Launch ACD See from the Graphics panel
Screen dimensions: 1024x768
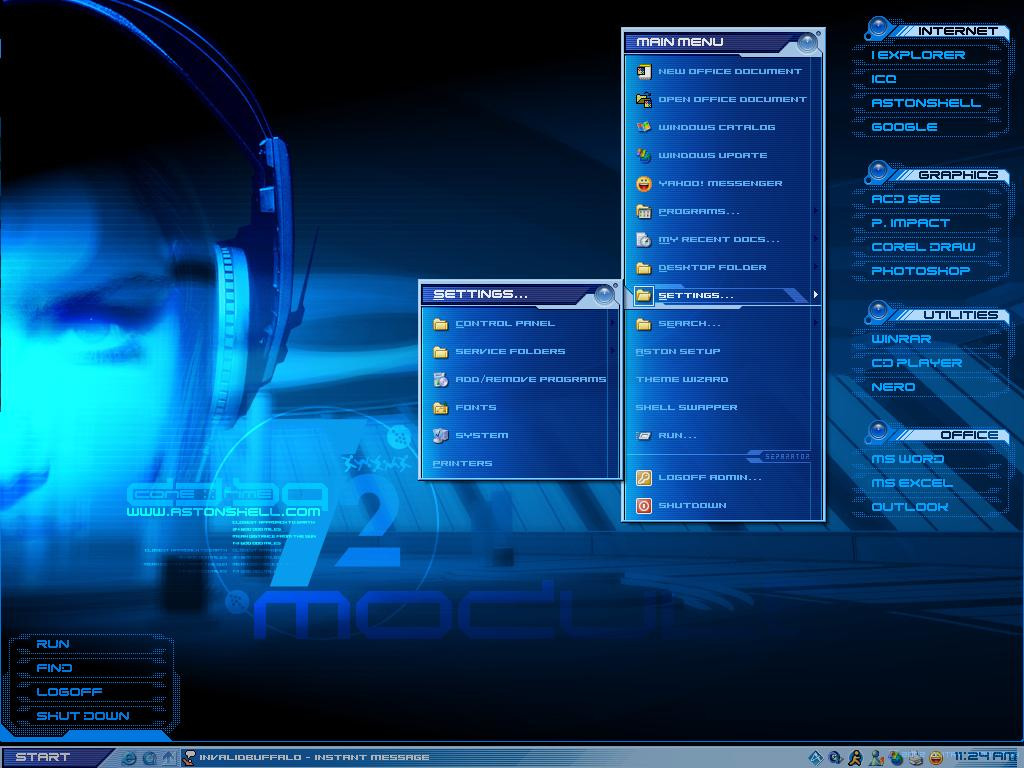pos(906,199)
